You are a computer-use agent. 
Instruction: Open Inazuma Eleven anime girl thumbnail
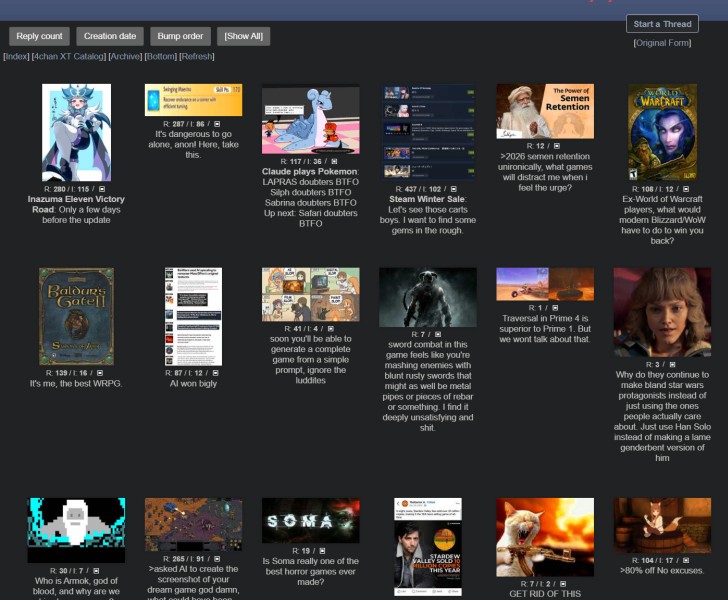77,132
